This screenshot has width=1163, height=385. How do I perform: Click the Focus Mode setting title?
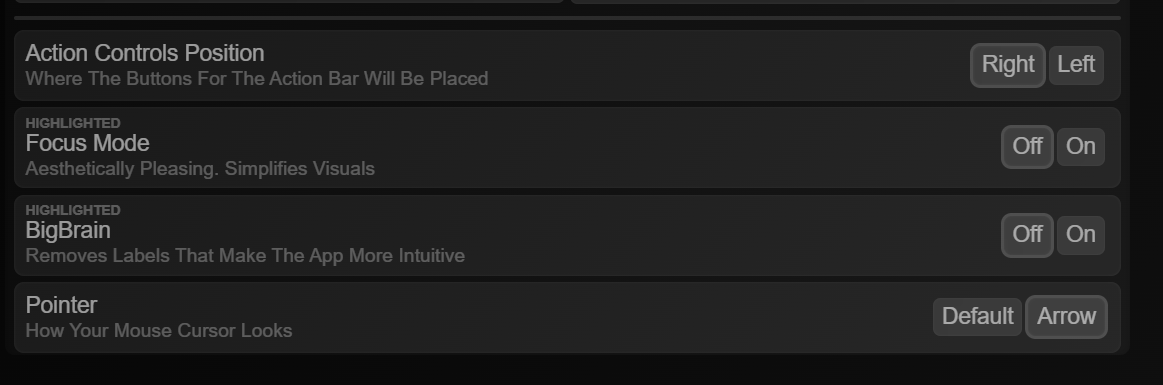(x=88, y=143)
